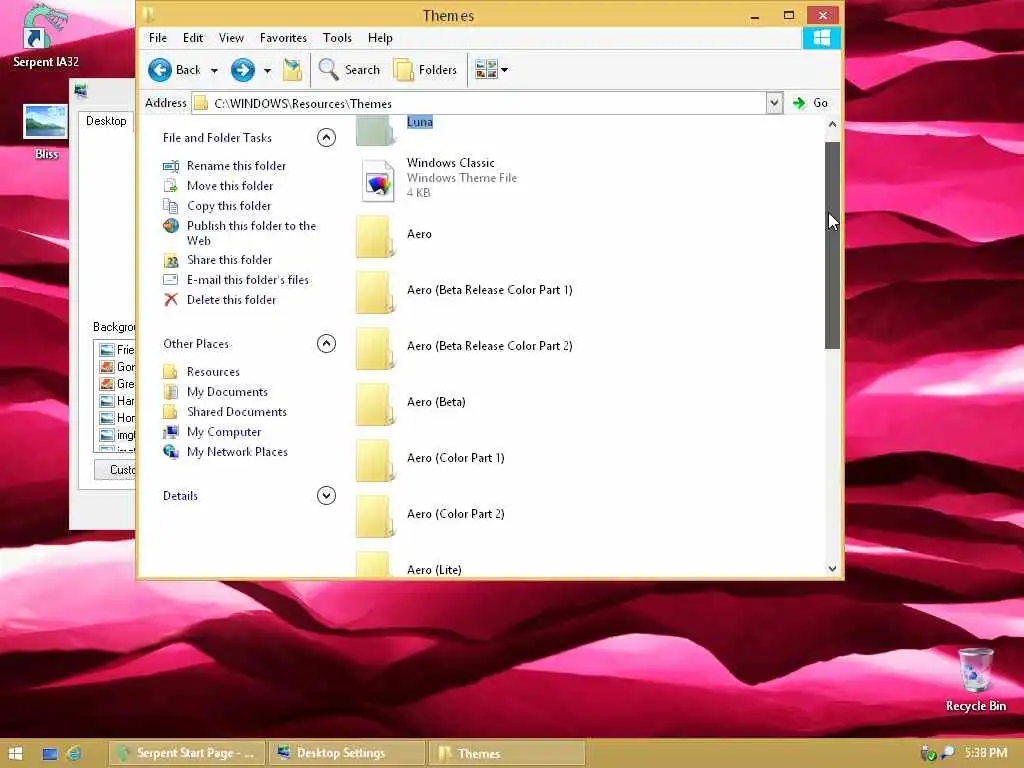Image resolution: width=1024 pixels, height=768 pixels.
Task: Click the address path field
Action: click(x=479, y=103)
